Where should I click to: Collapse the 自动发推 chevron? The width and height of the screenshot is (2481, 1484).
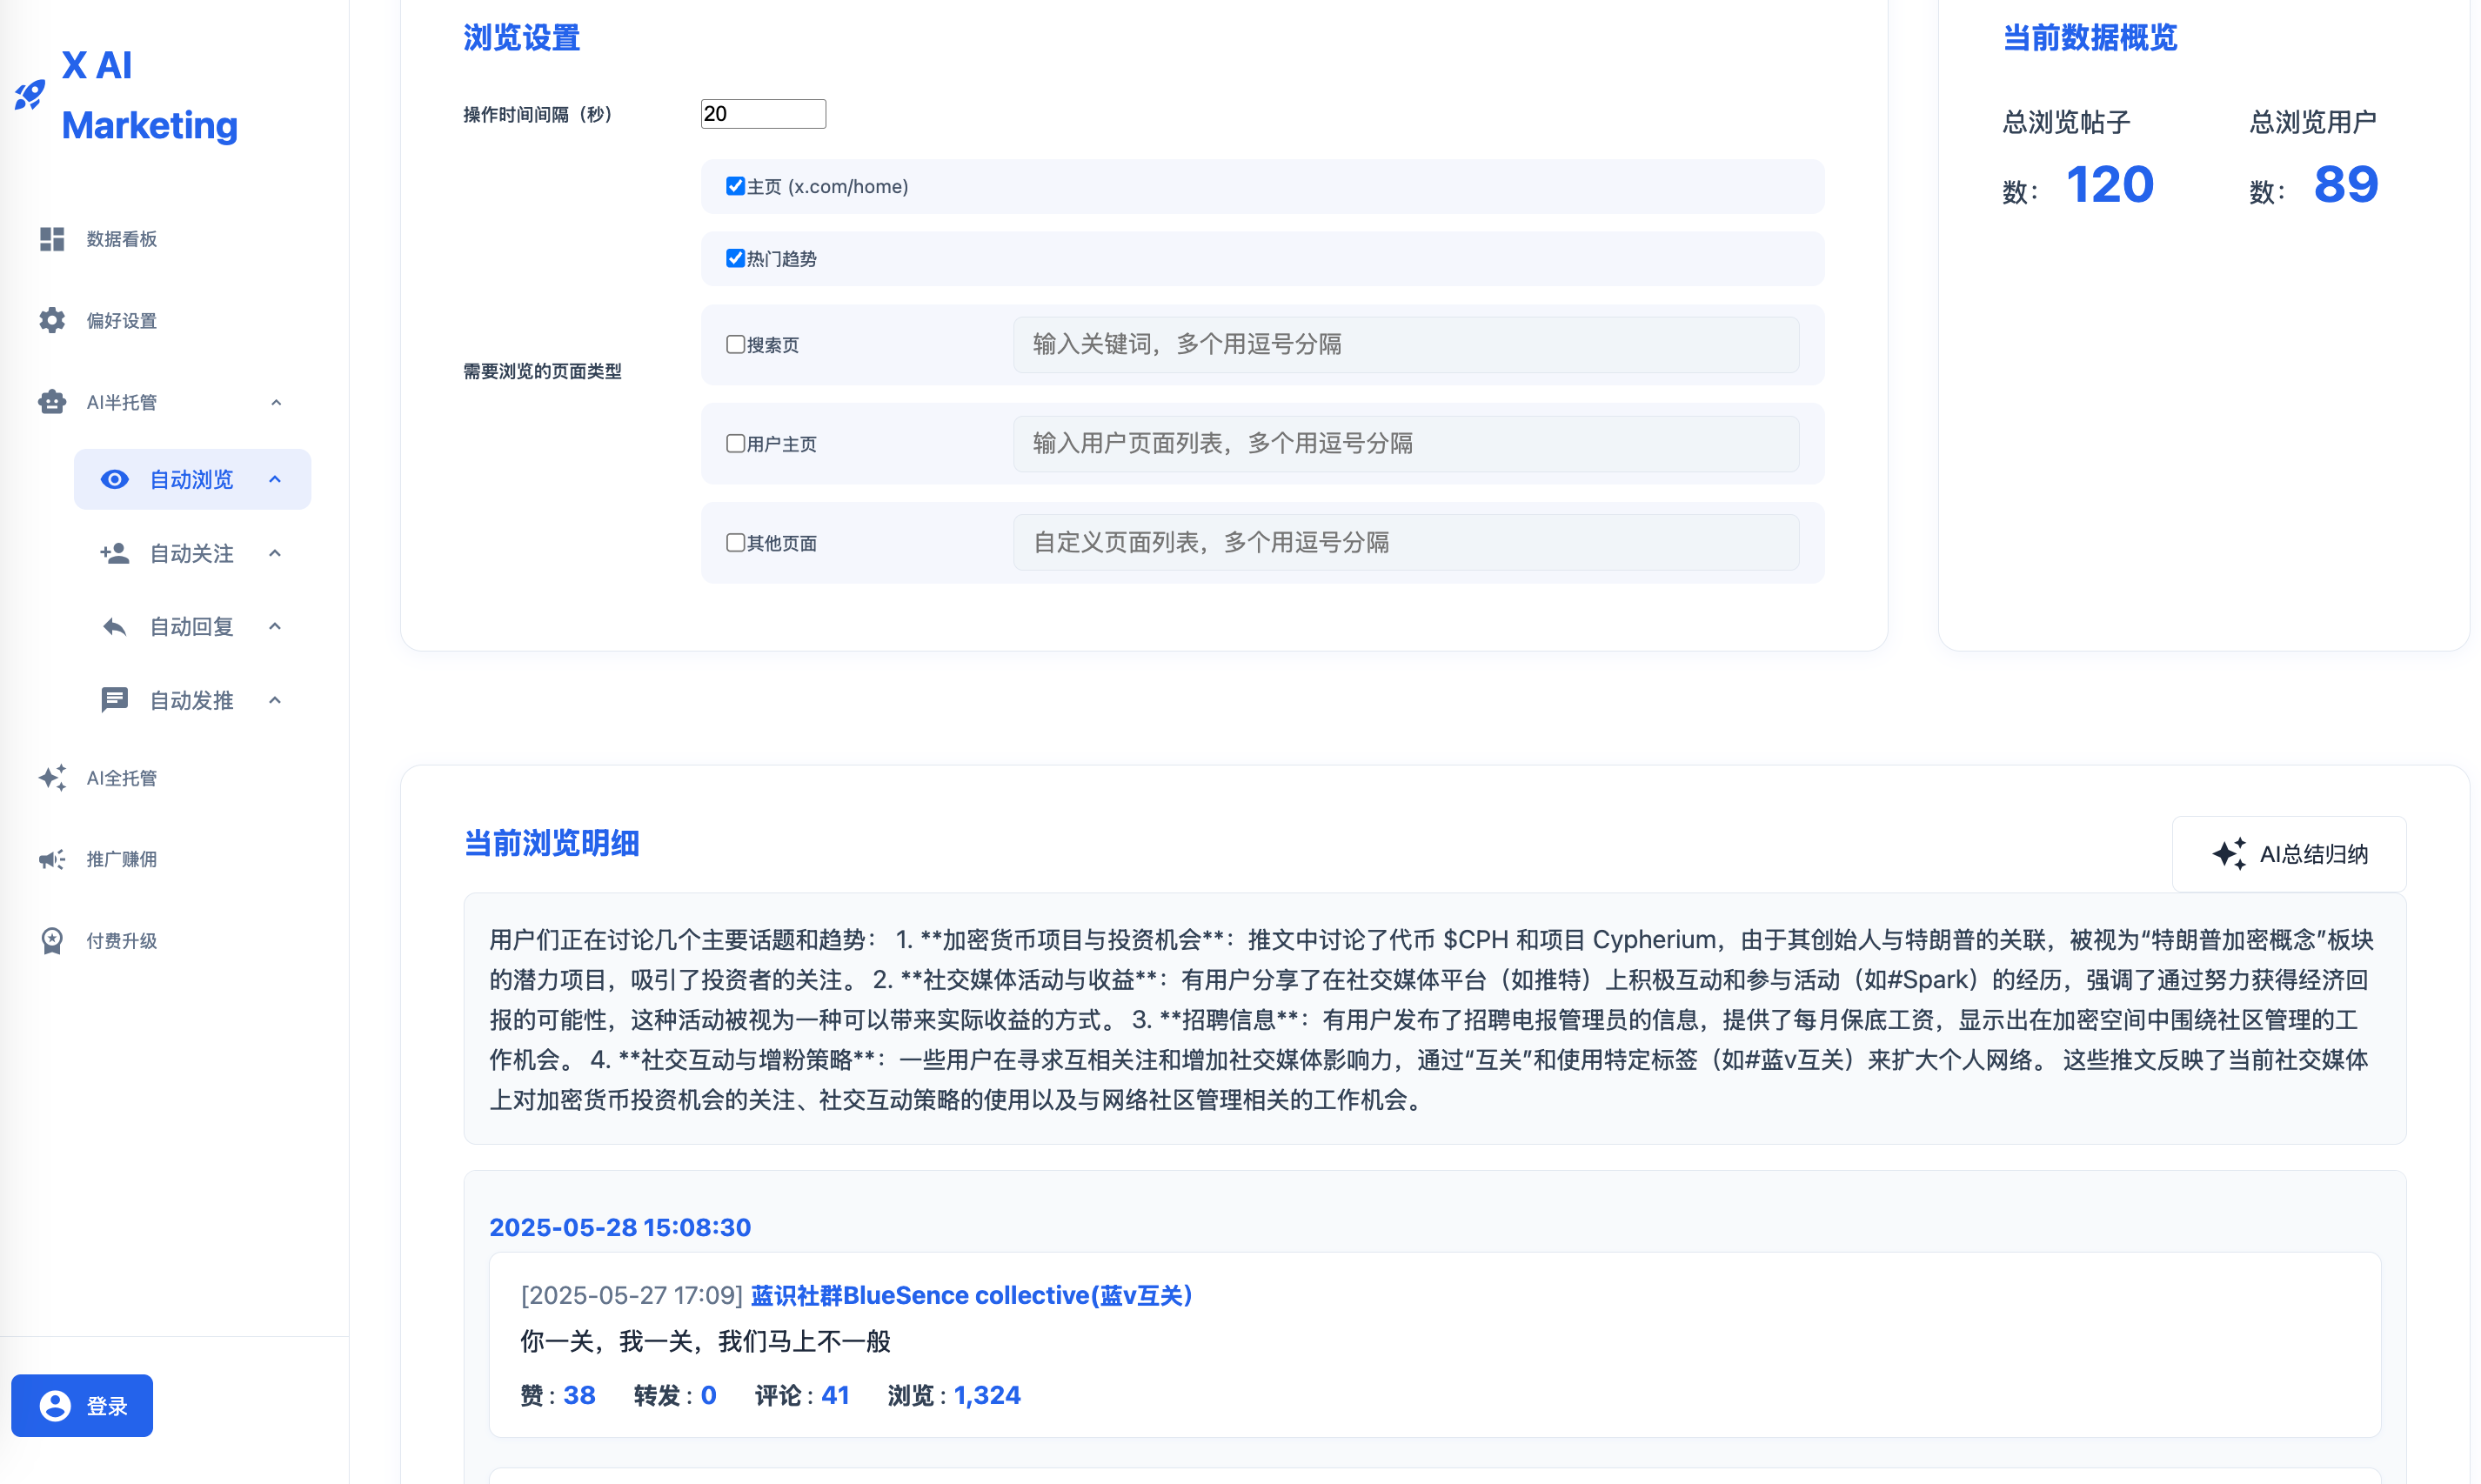[x=275, y=699]
